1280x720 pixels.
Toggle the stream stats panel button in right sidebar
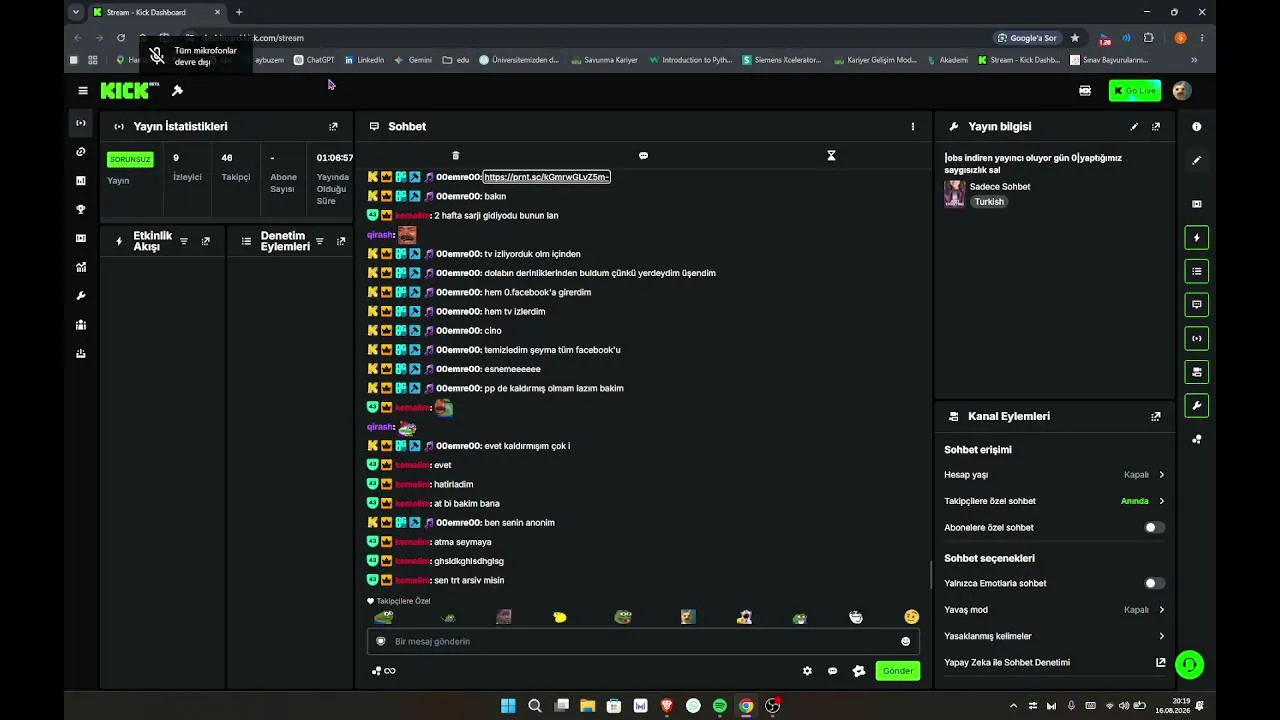(x=1197, y=338)
